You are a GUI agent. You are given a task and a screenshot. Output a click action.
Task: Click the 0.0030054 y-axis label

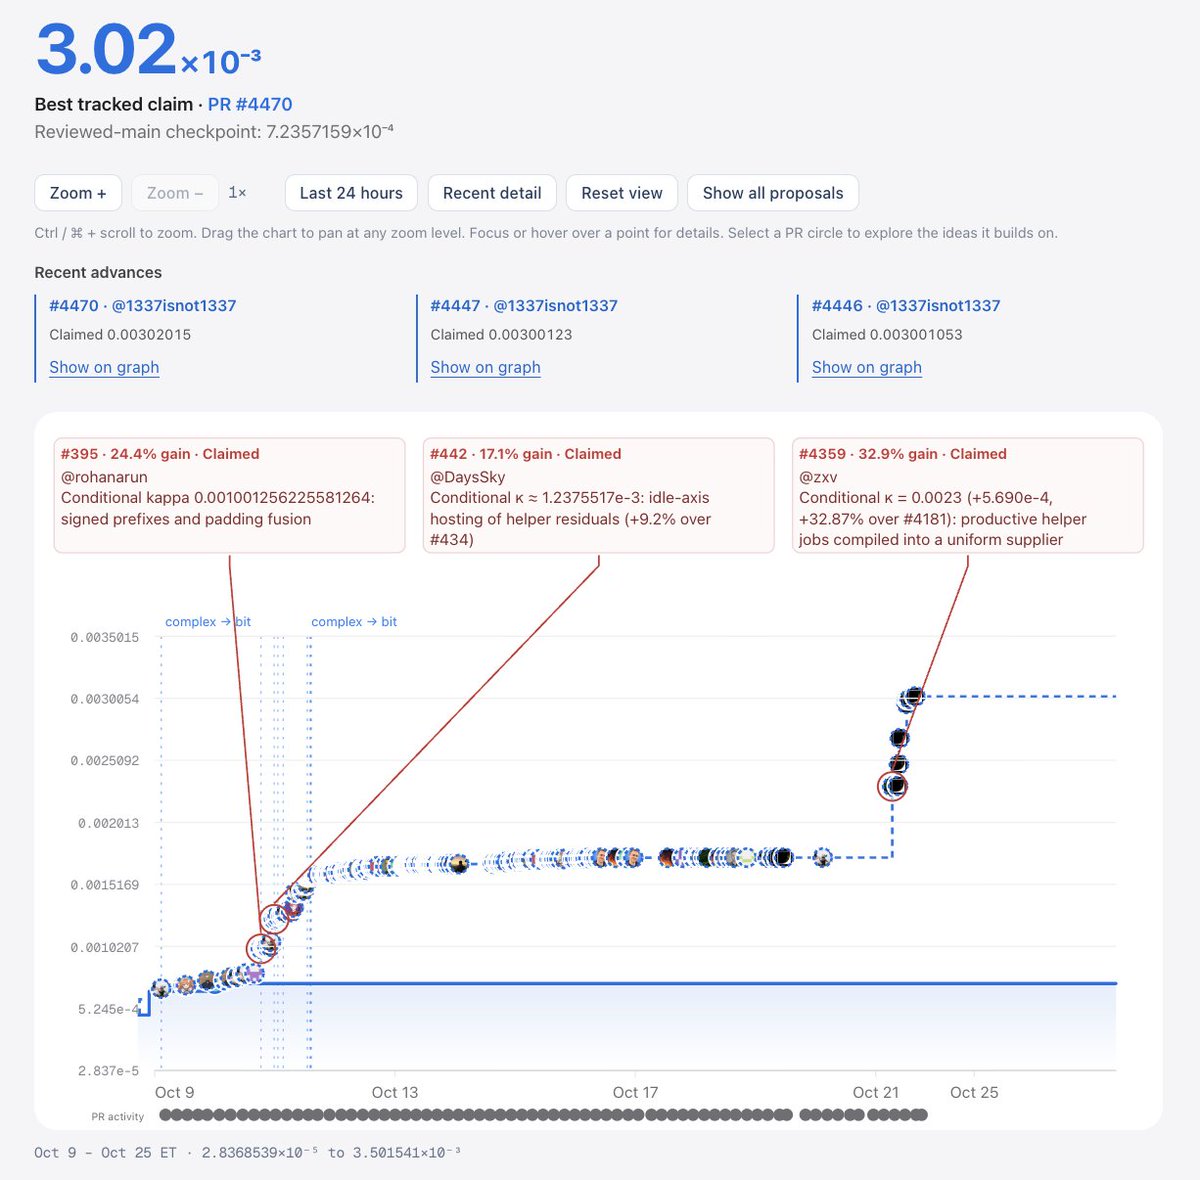(x=105, y=699)
